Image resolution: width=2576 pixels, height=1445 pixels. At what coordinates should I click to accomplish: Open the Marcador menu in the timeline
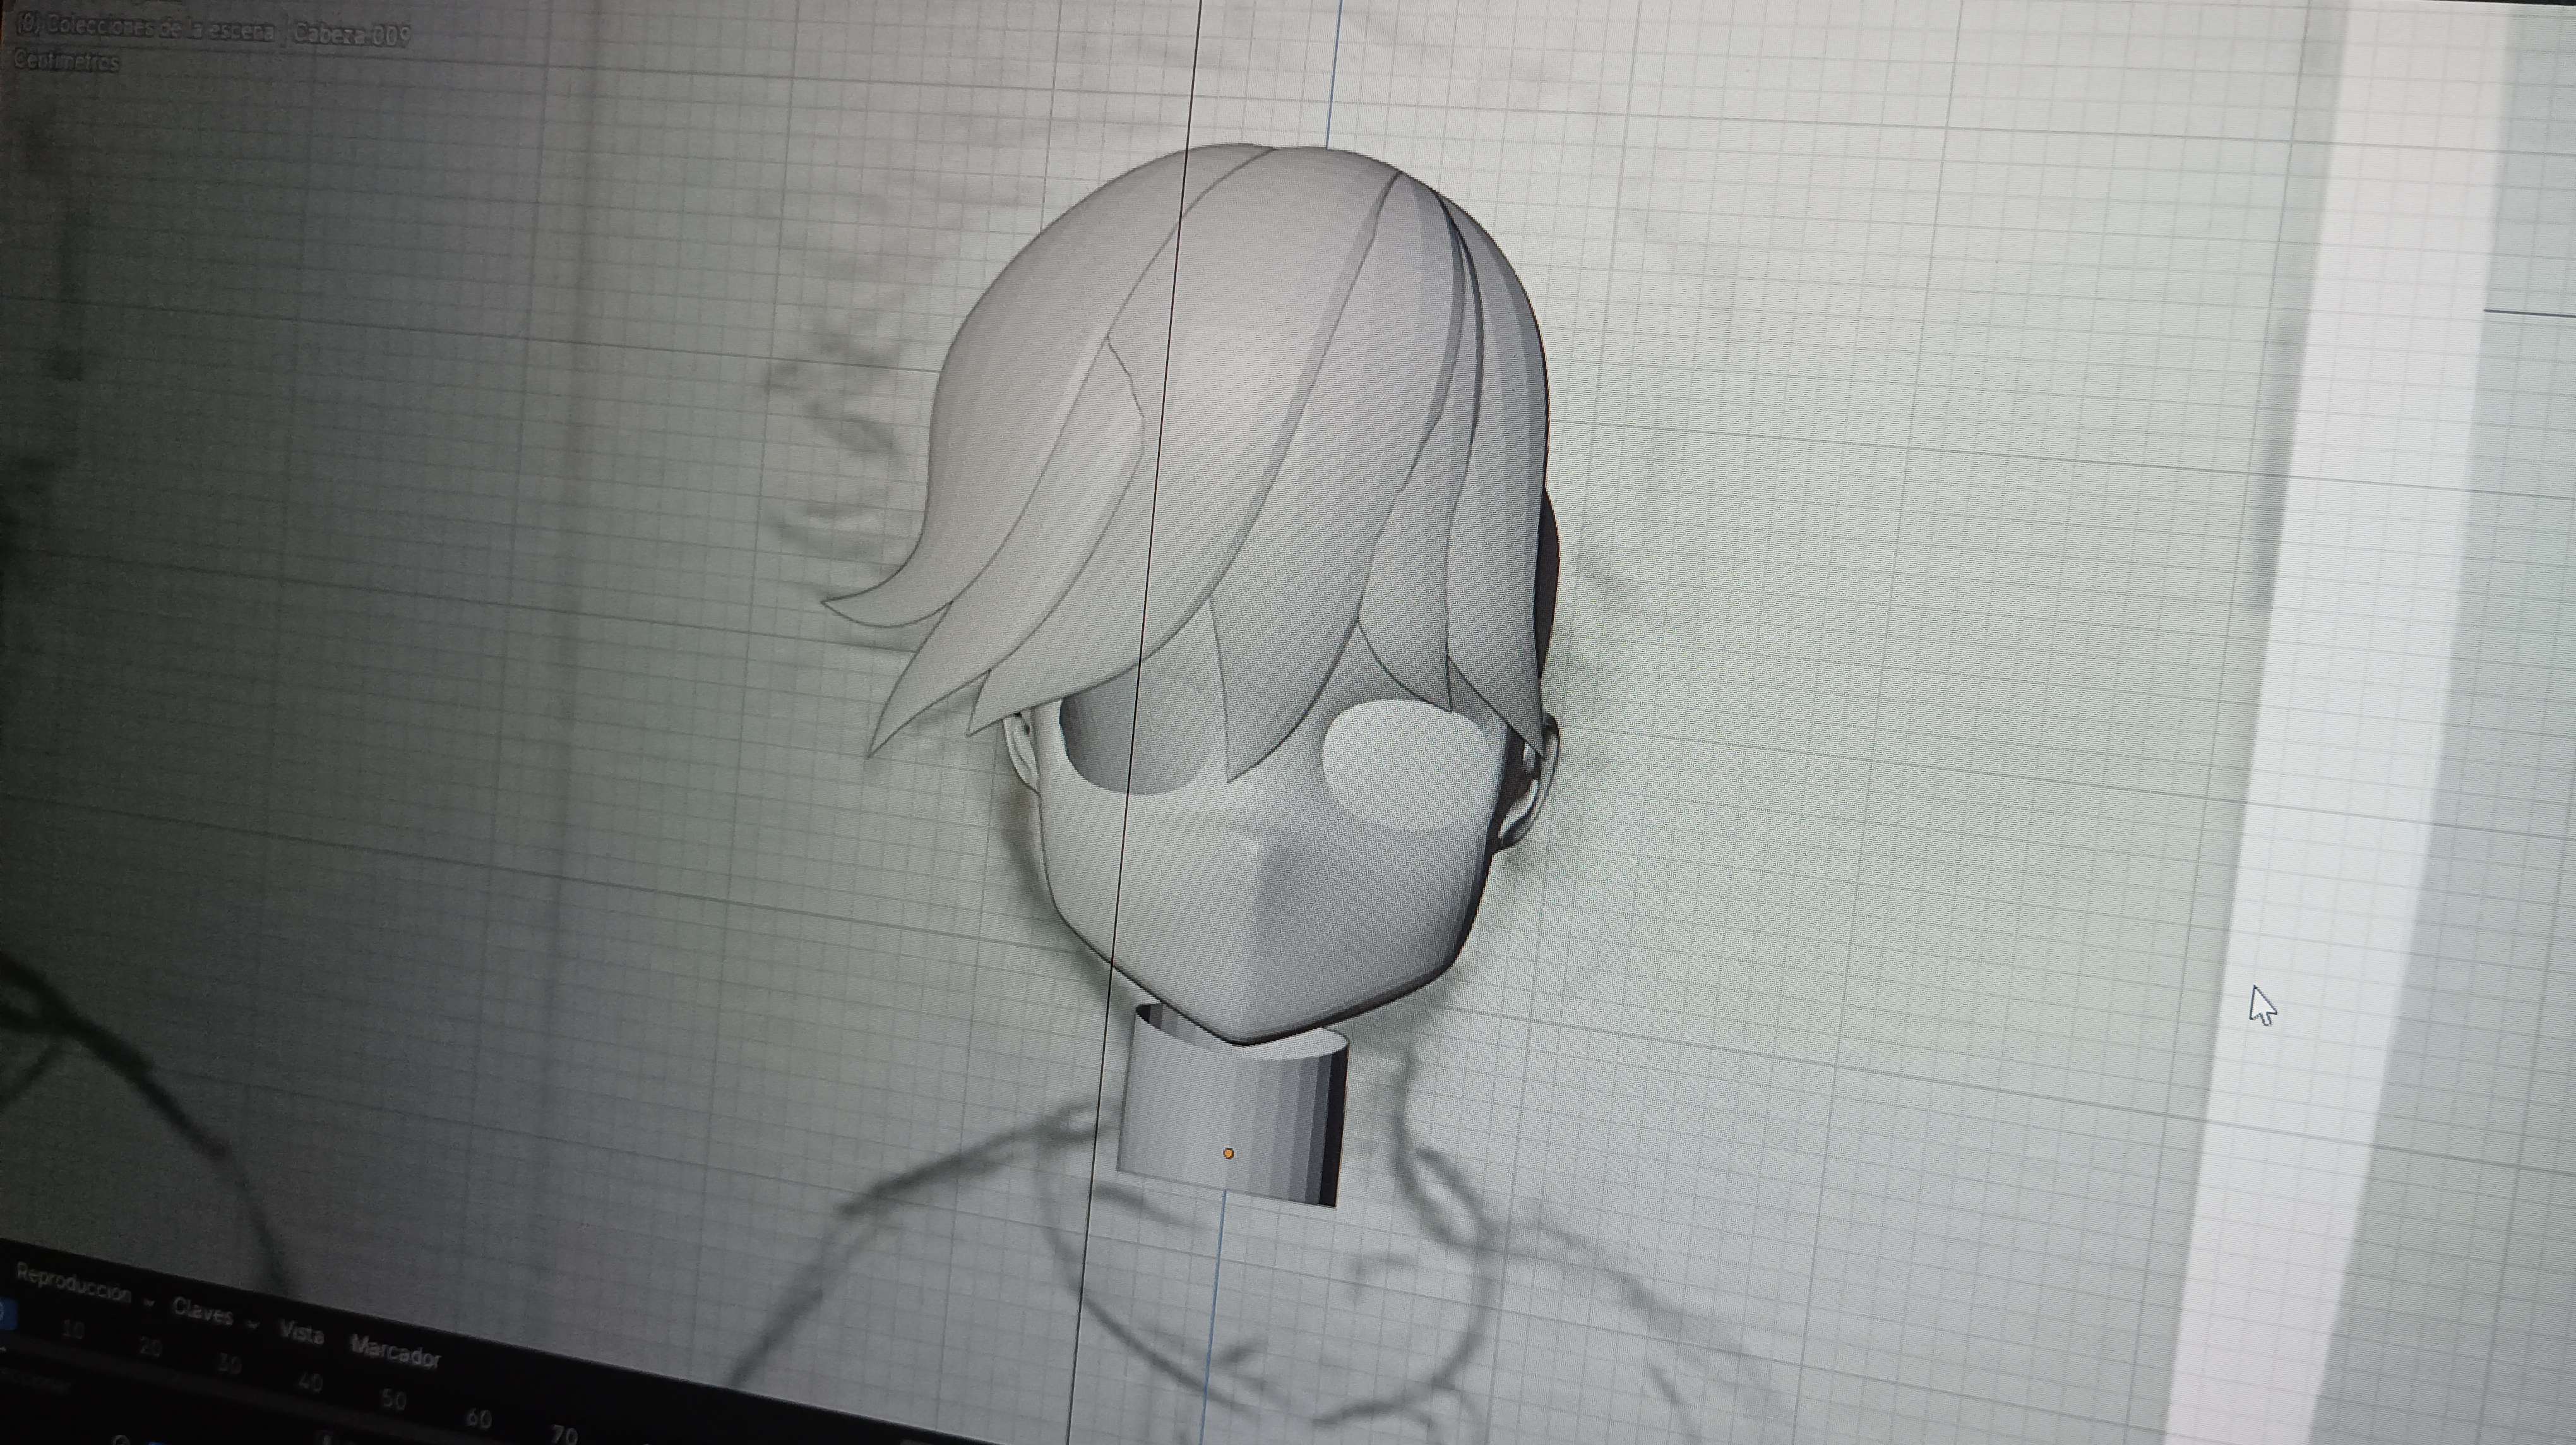click(x=395, y=1351)
